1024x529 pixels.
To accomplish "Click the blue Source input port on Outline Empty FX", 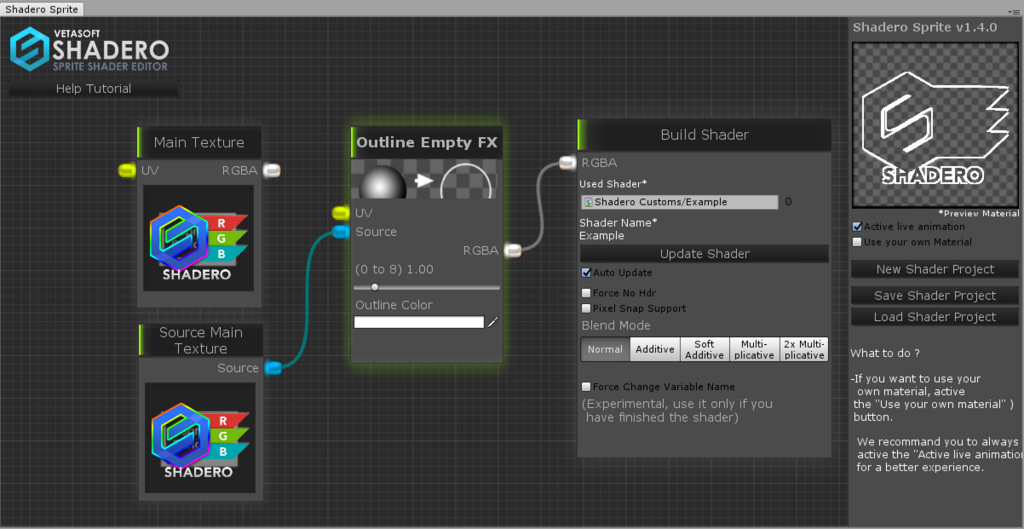I will click(342, 231).
